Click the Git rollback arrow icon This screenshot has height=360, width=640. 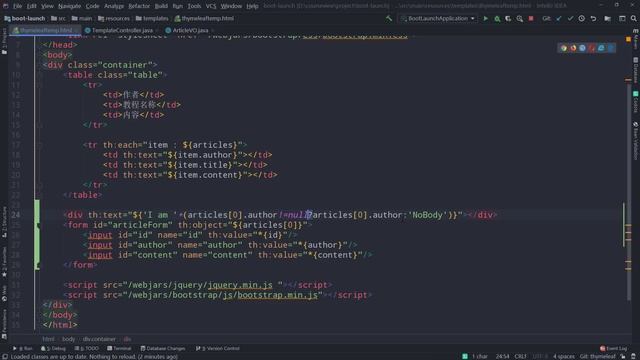click(x=593, y=18)
